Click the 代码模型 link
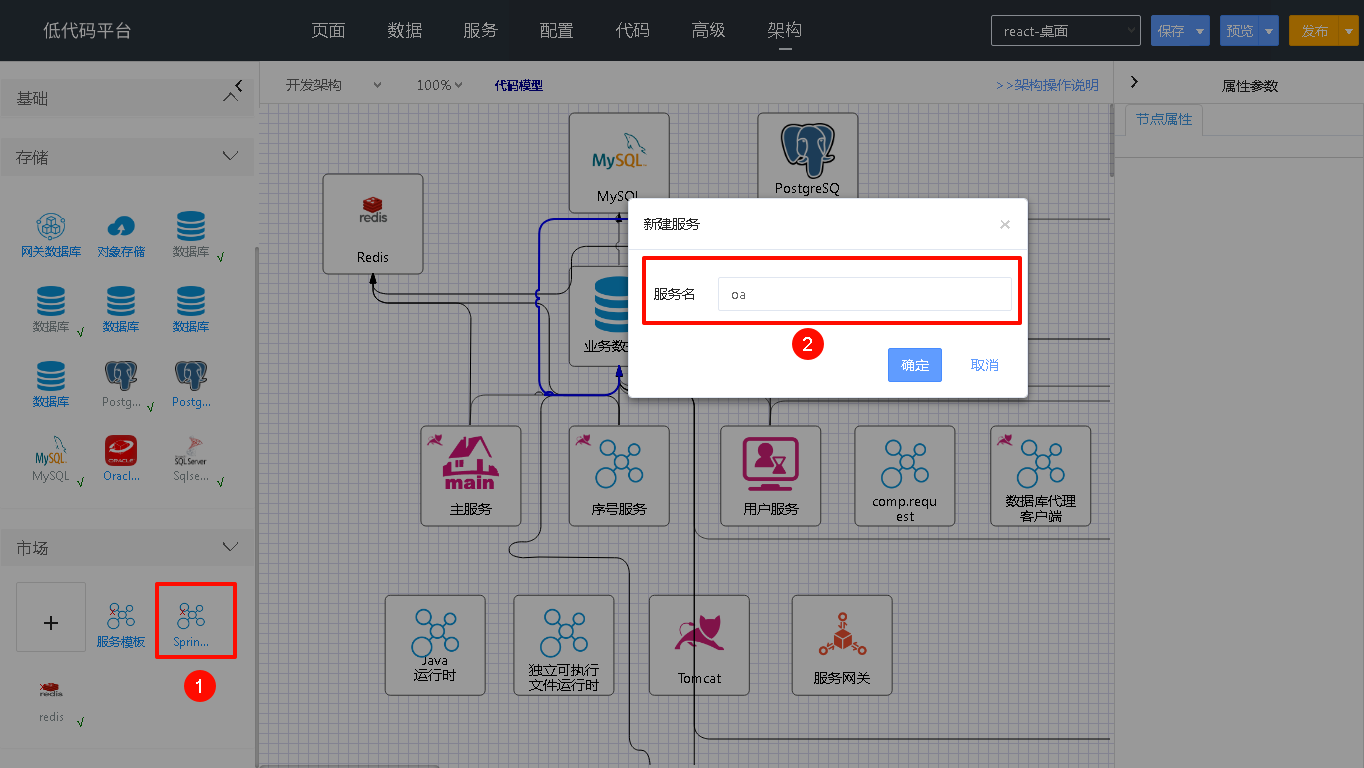 [518, 85]
